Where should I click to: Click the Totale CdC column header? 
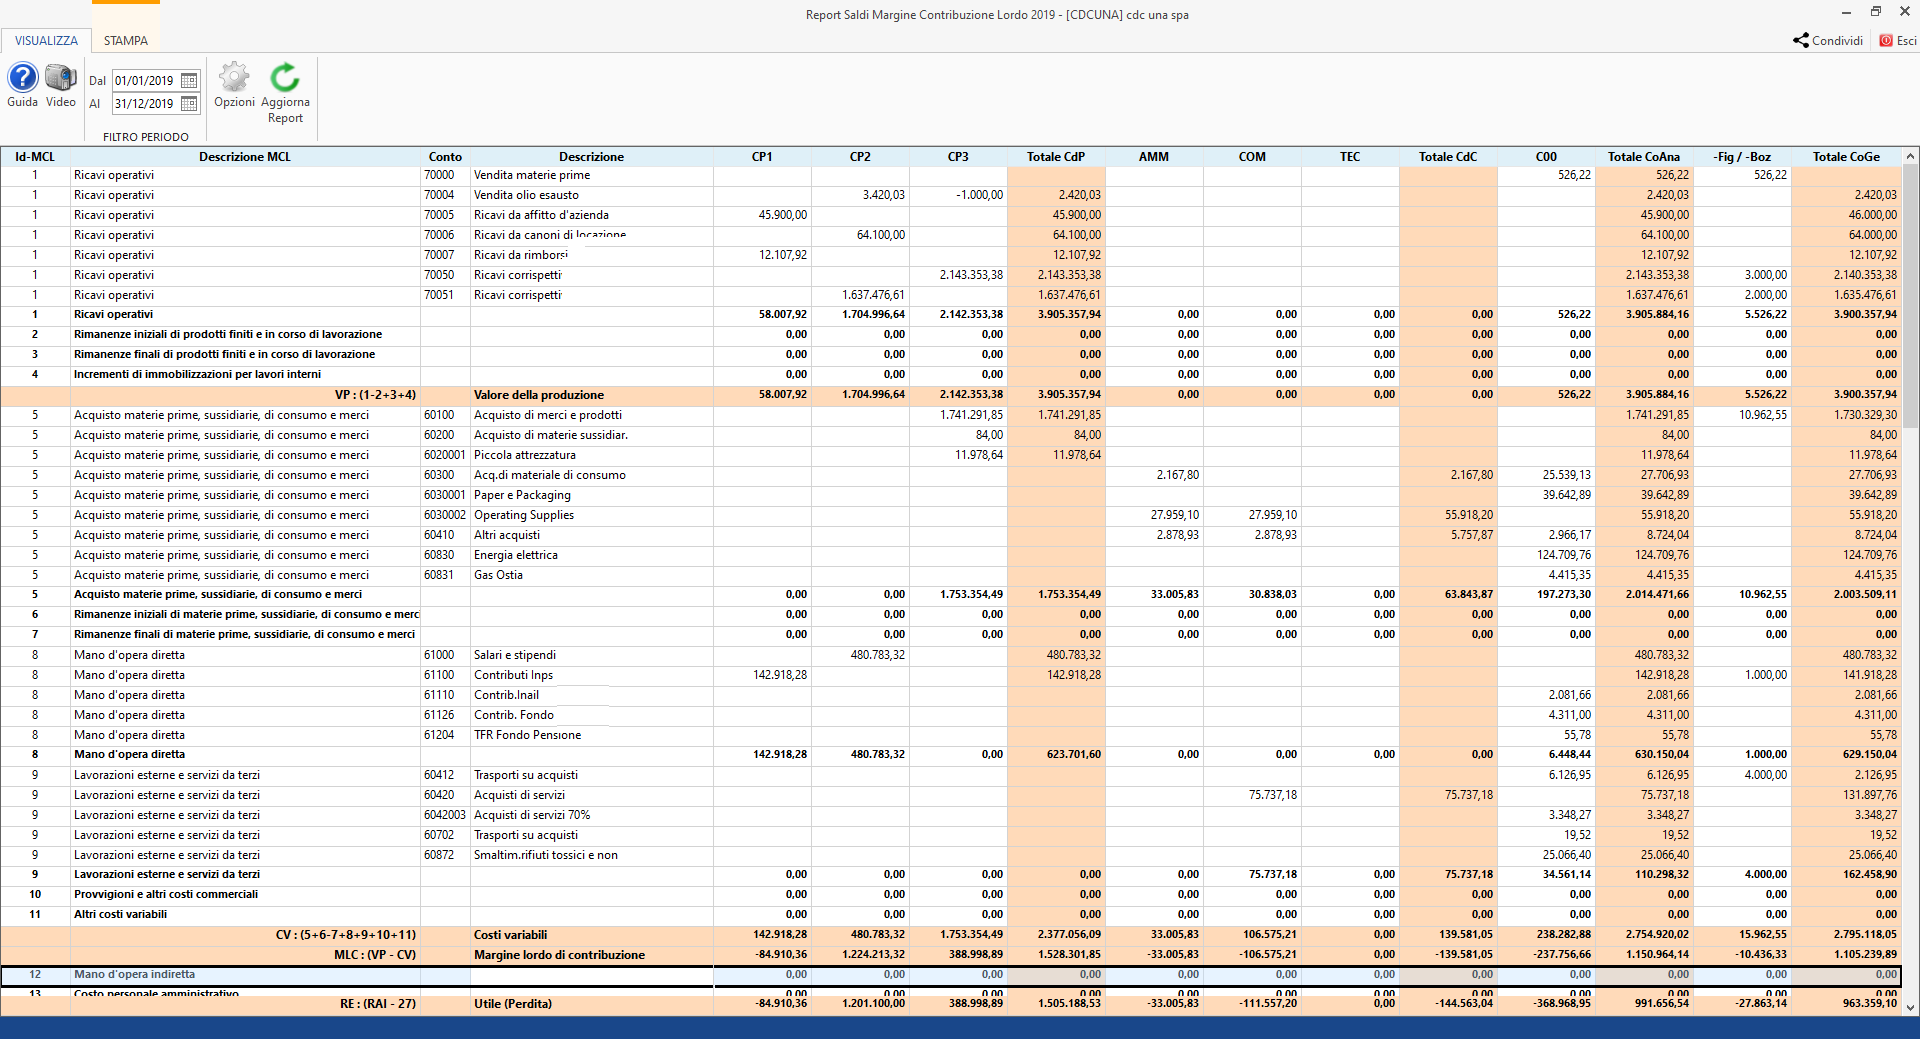click(x=1448, y=157)
